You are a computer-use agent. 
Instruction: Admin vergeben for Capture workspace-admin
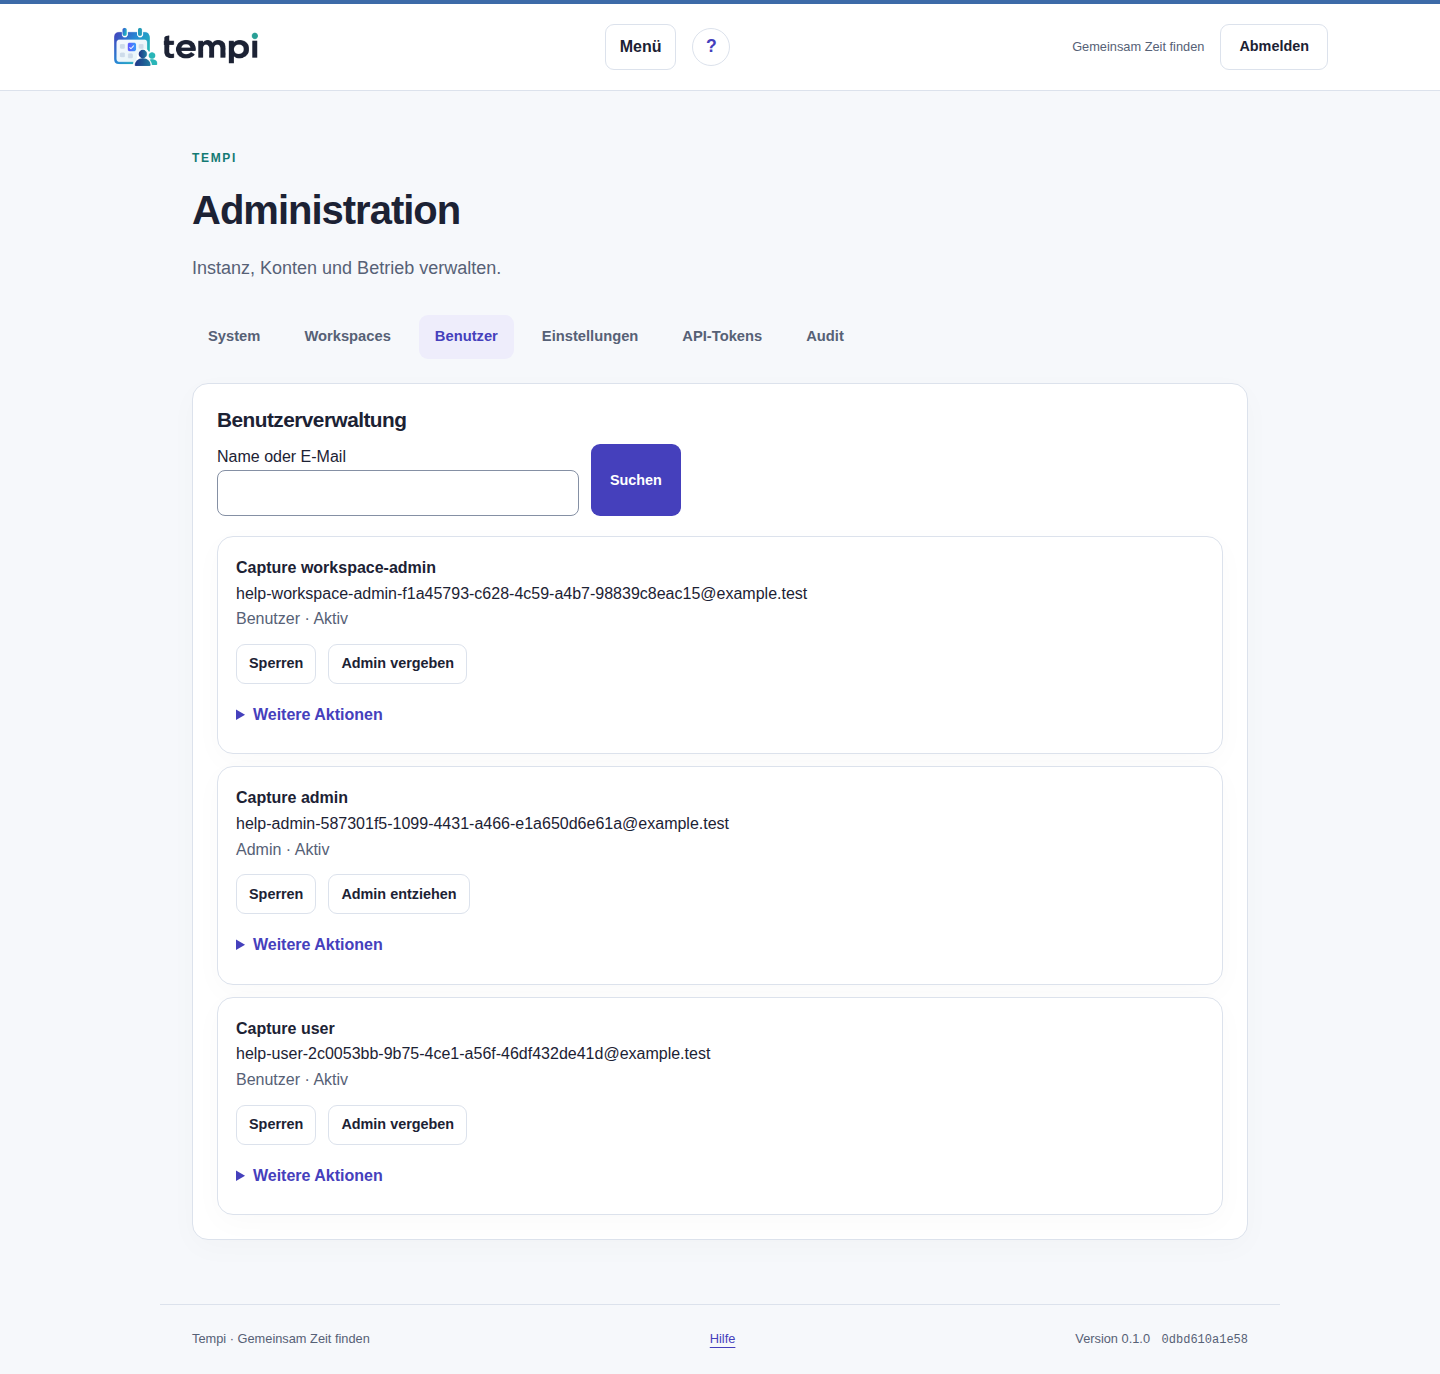click(x=398, y=664)
